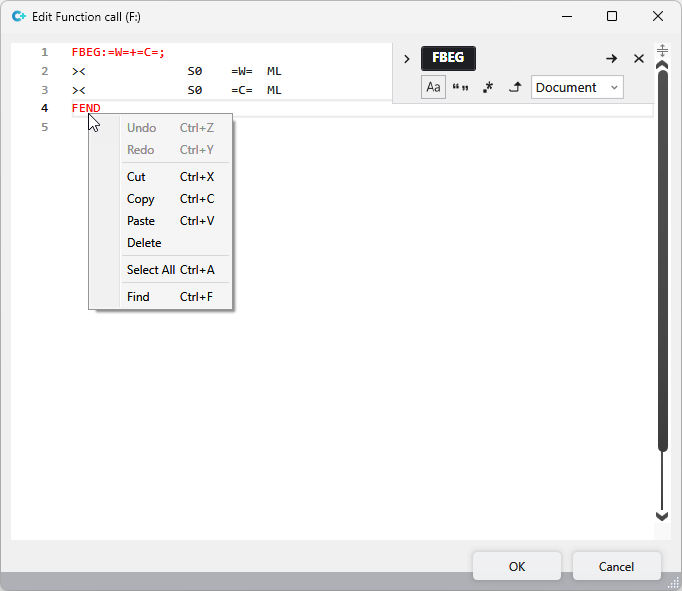Open the Document search scope dropdown
Viewport: 682px width, 591px height.
(x=577, y=88)
